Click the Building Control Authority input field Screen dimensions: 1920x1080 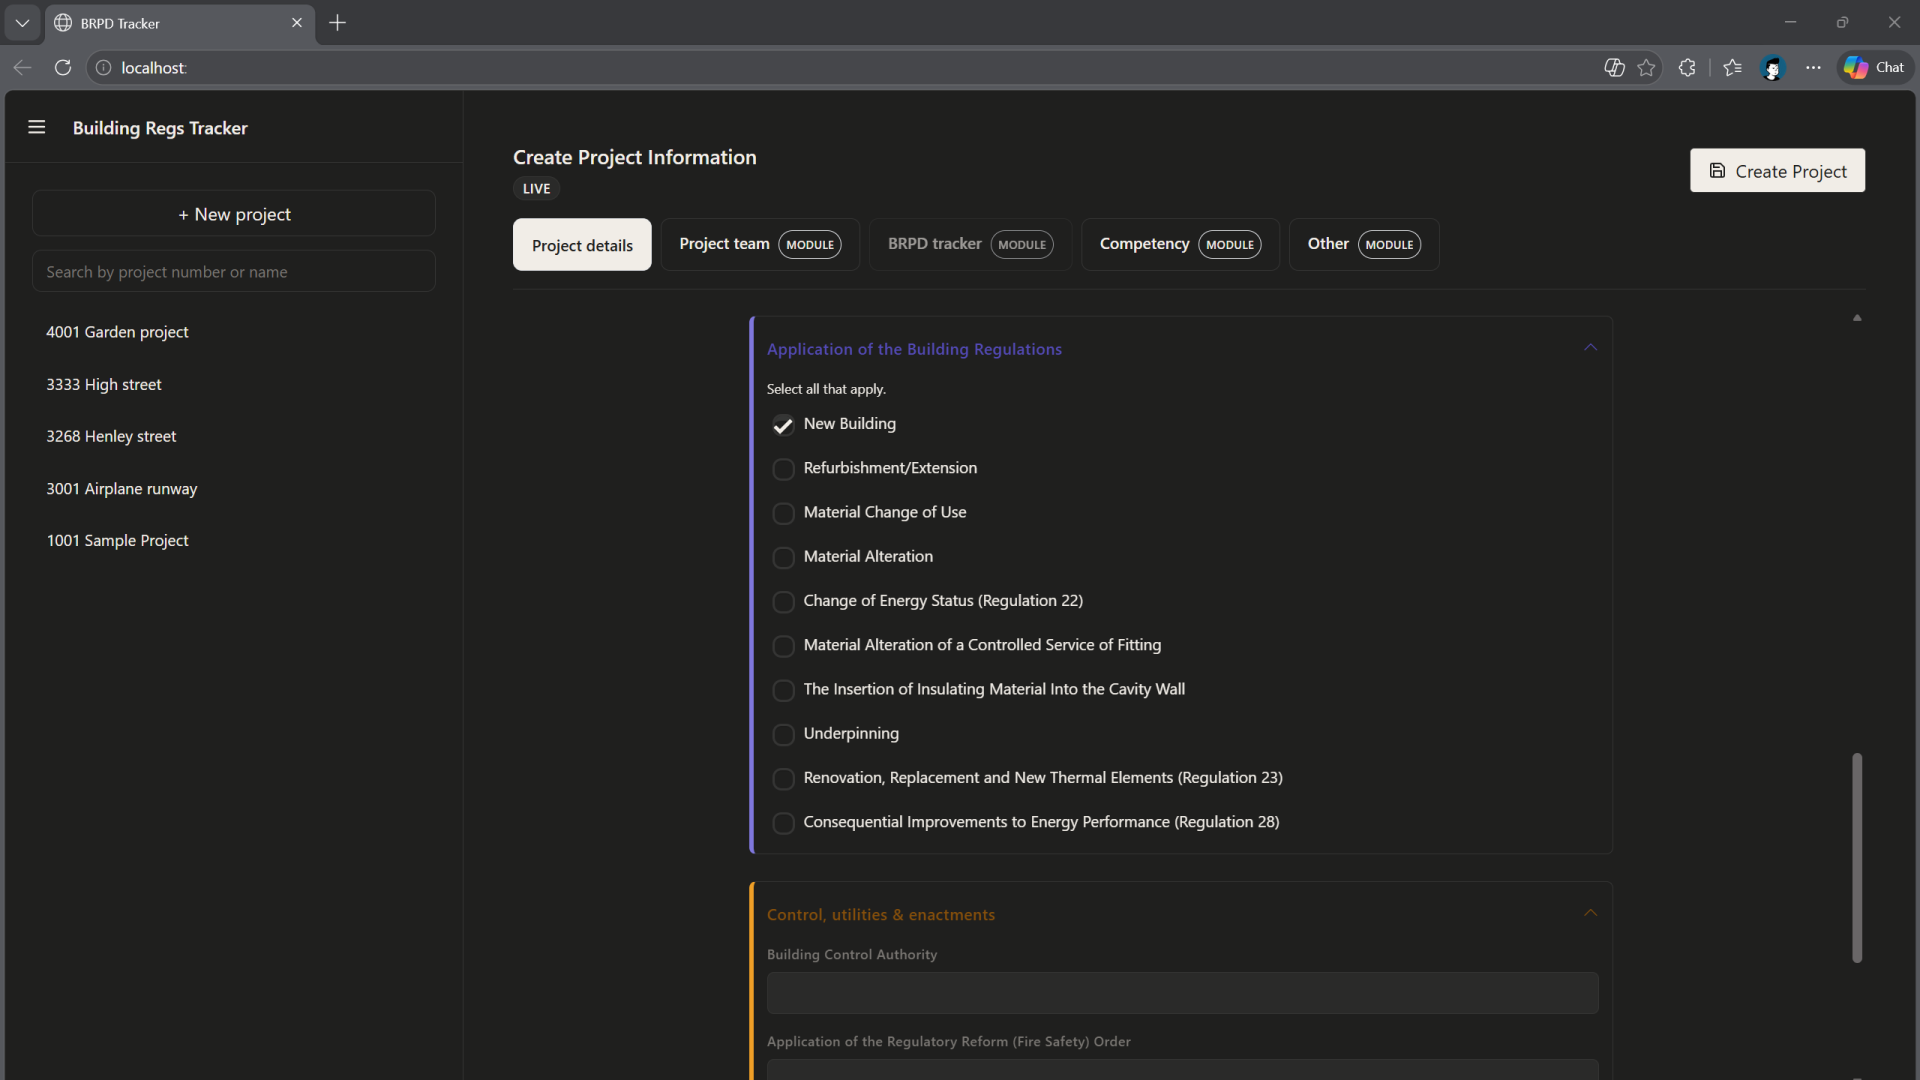click(1181, 993)
